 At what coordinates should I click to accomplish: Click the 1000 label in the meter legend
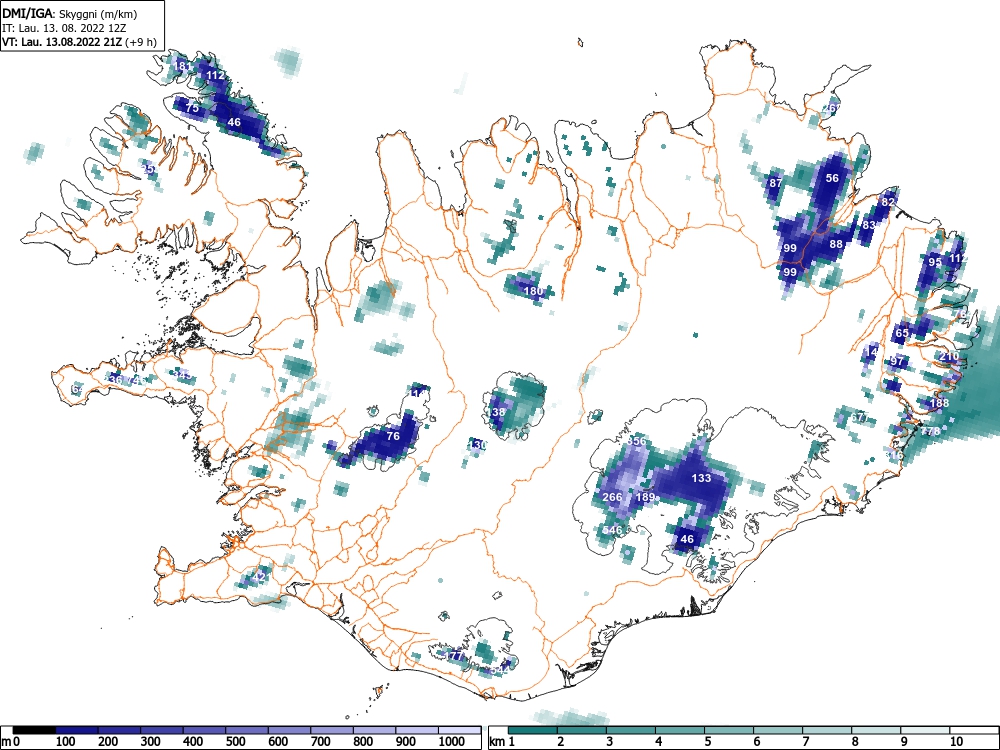click(452, 742)
